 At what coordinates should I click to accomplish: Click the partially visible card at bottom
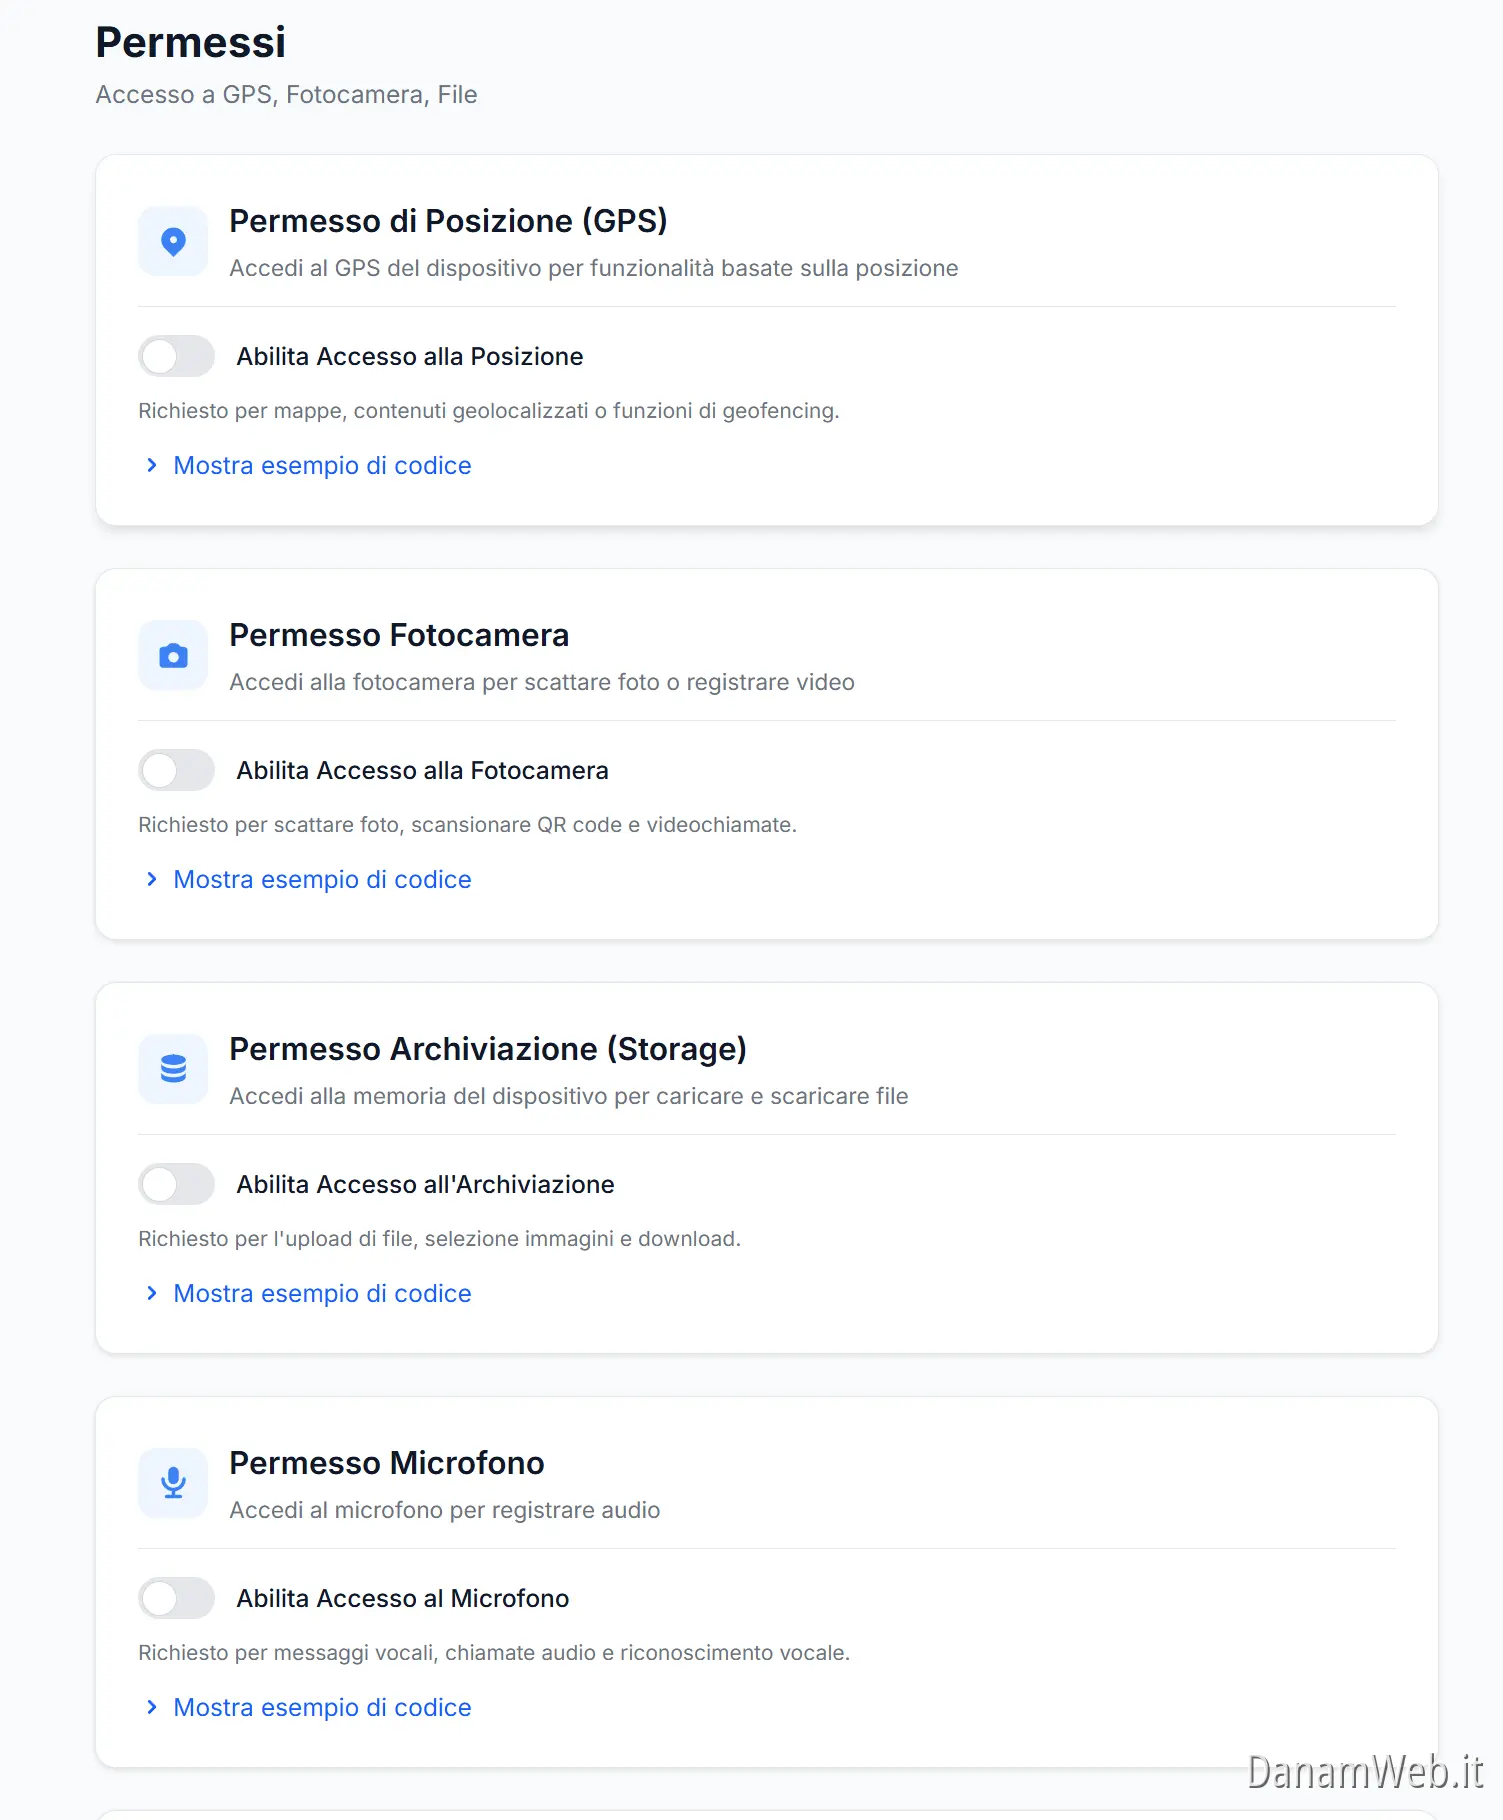tap(765, 1812)
